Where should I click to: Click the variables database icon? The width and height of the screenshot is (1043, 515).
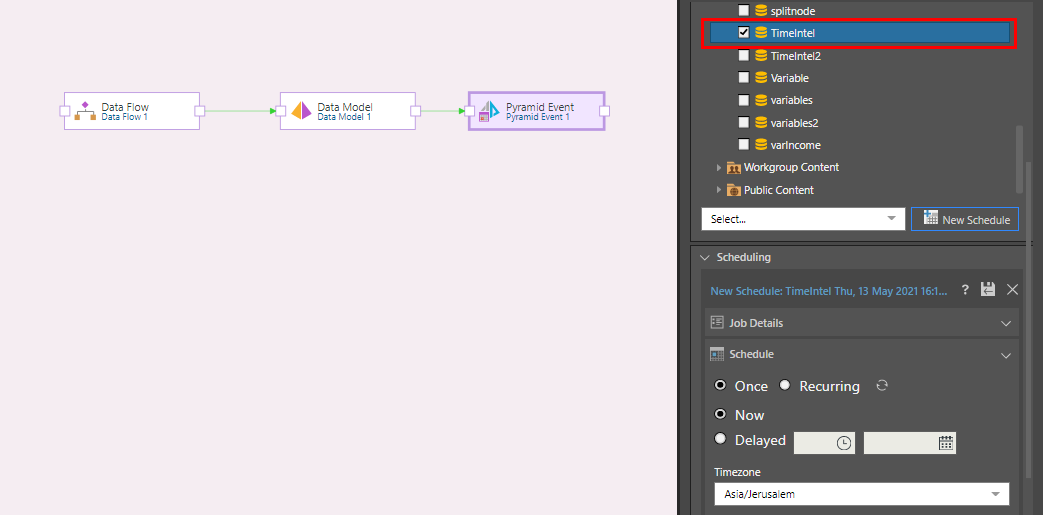coord(761,100)
